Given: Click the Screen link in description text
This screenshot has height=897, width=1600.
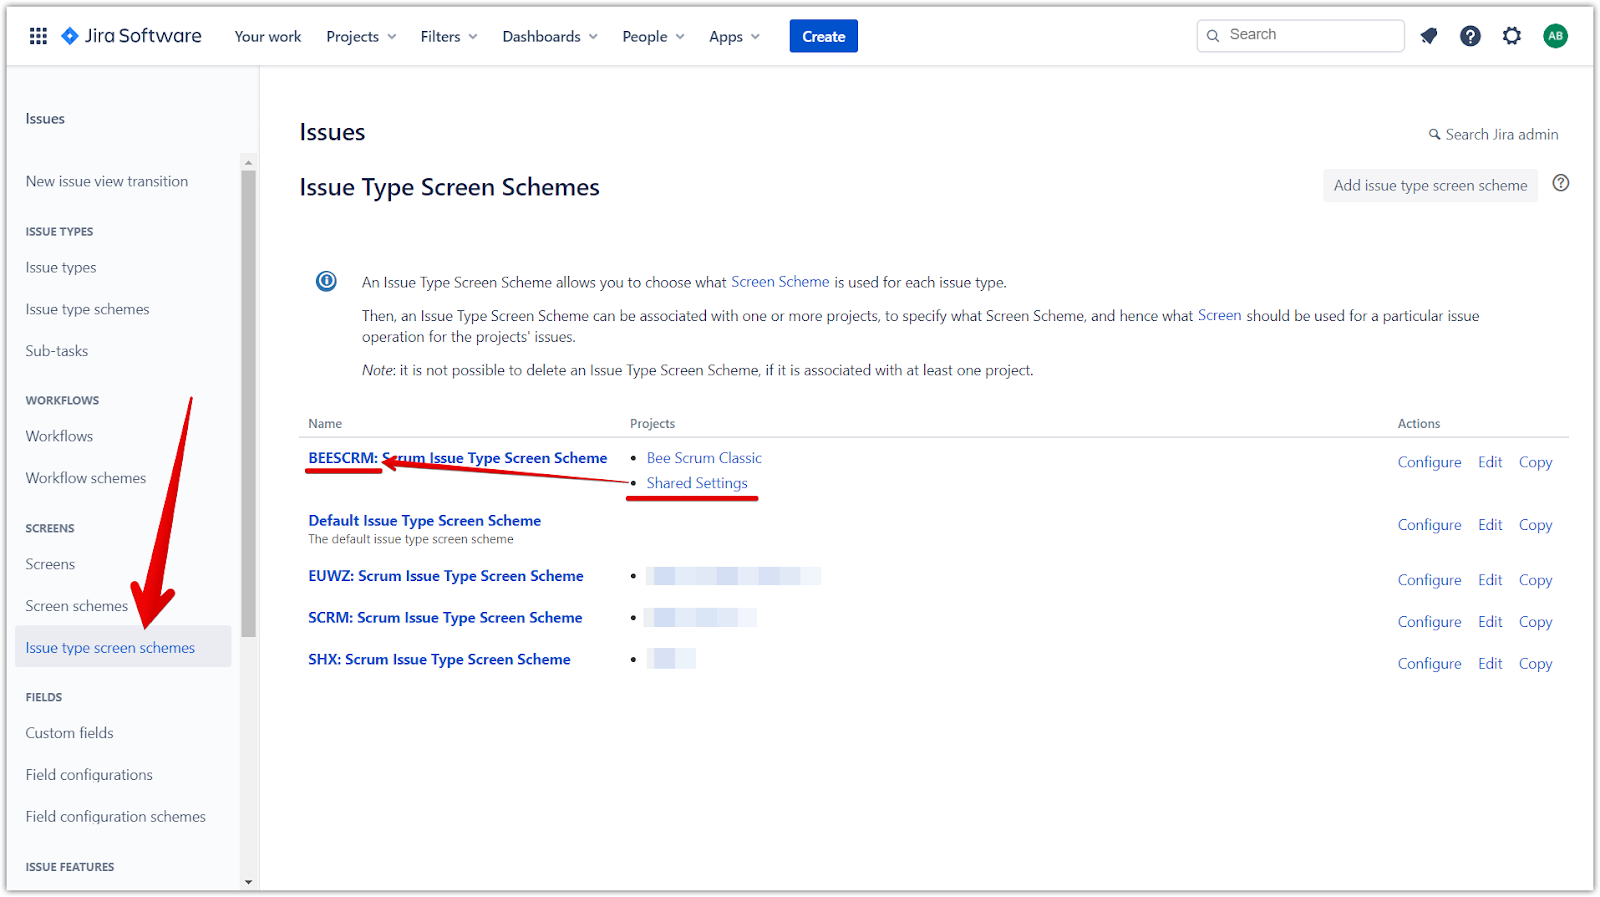Looking at the screenshot, I should [x=1219, y=315].
